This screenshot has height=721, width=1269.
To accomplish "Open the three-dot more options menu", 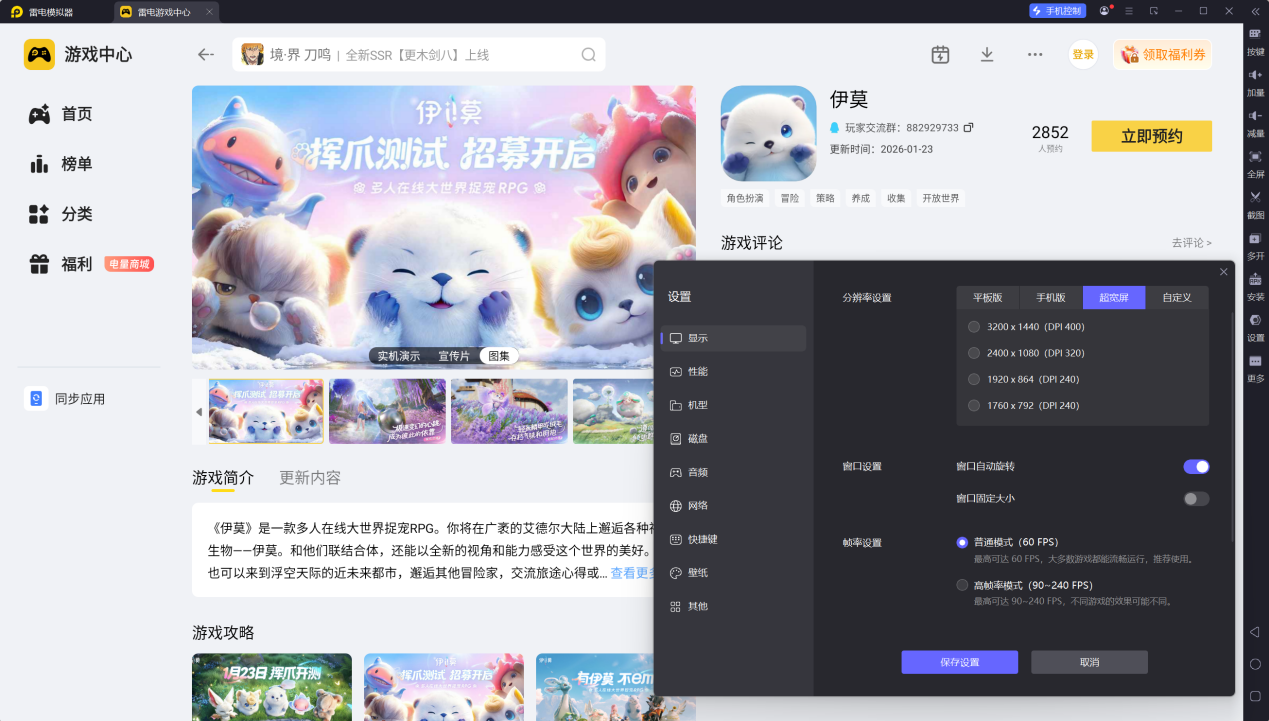I will (x=1035, y=55).
